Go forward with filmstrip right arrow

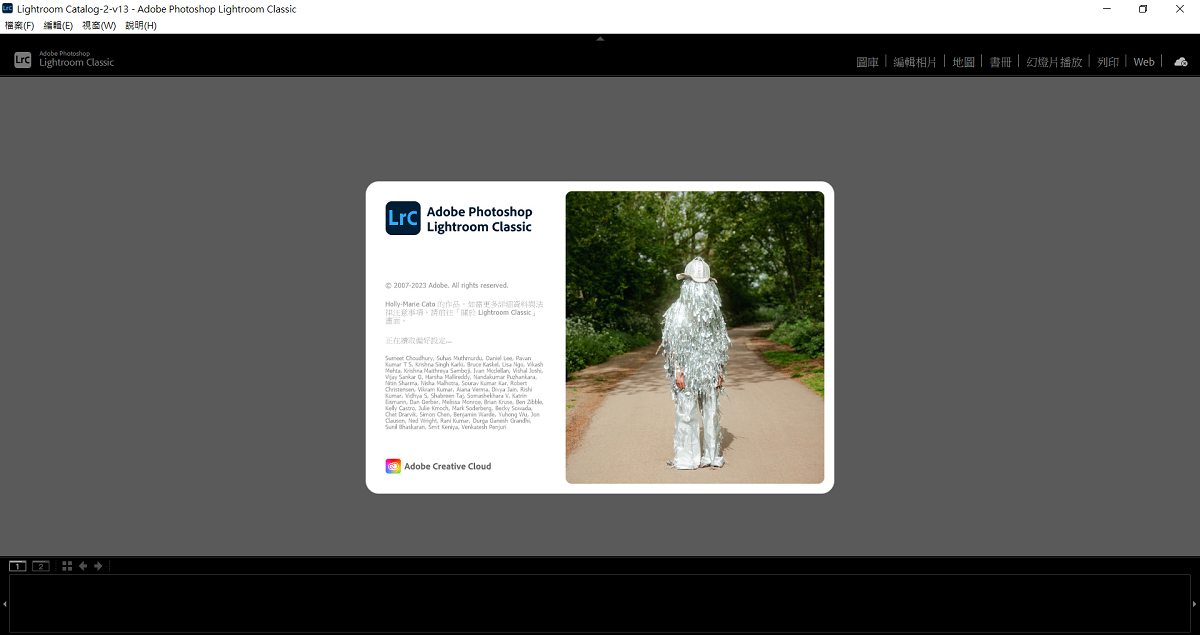coord(98,566)
